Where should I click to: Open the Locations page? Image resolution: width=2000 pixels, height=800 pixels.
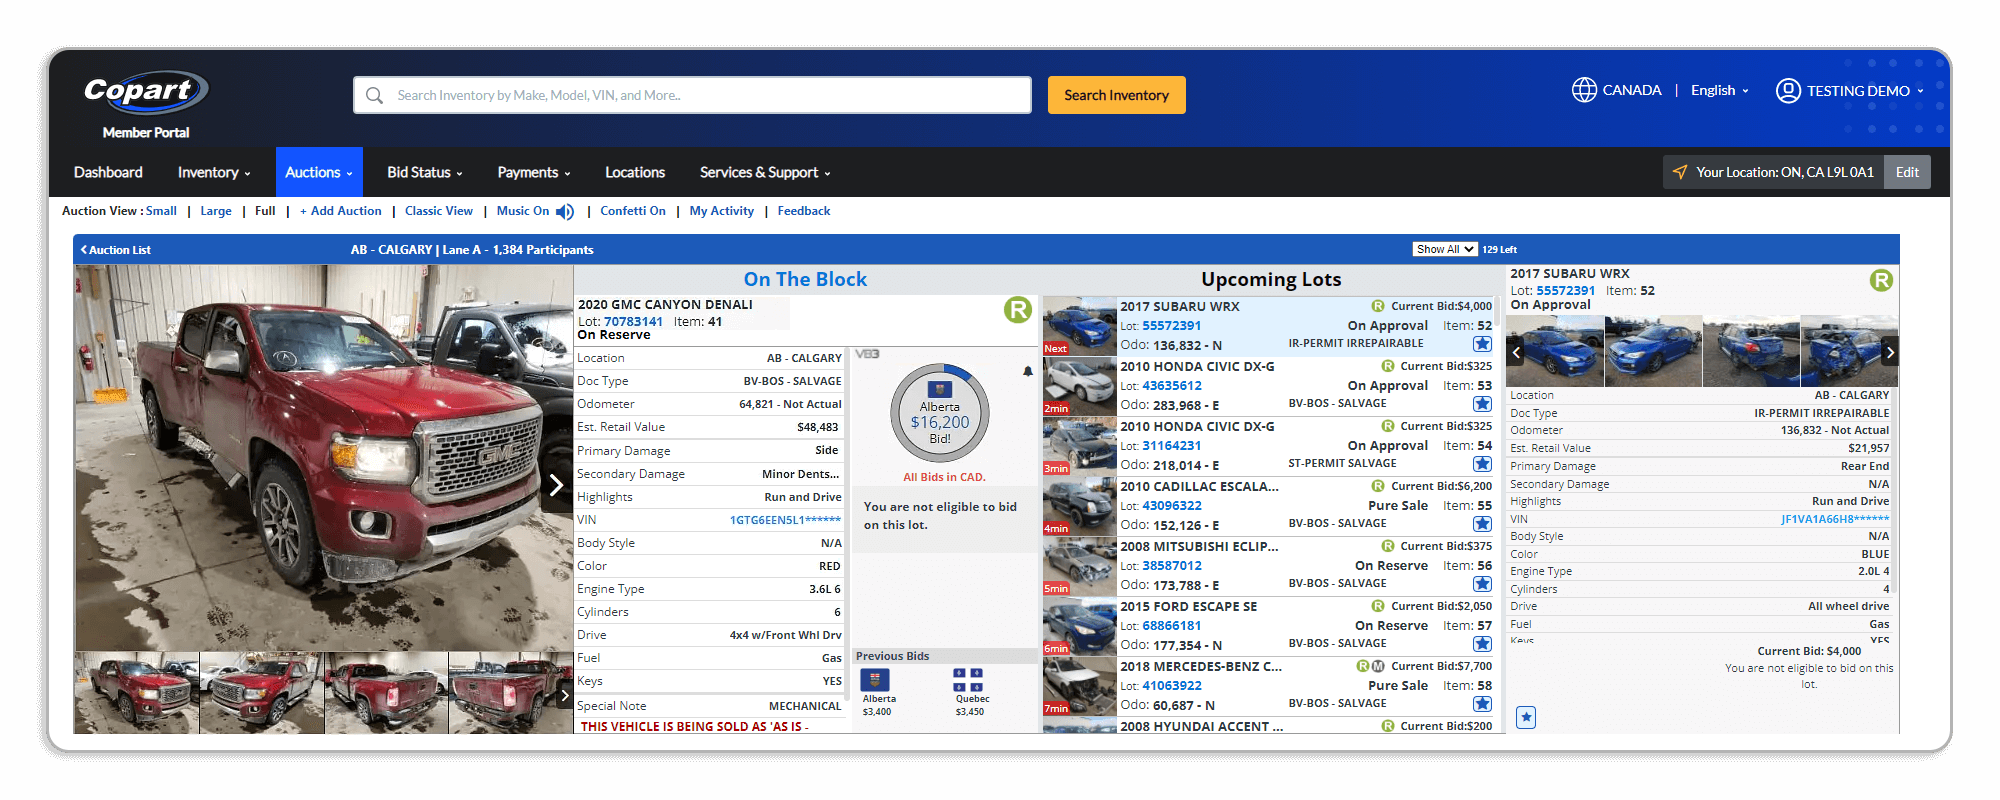coord(635,173)
